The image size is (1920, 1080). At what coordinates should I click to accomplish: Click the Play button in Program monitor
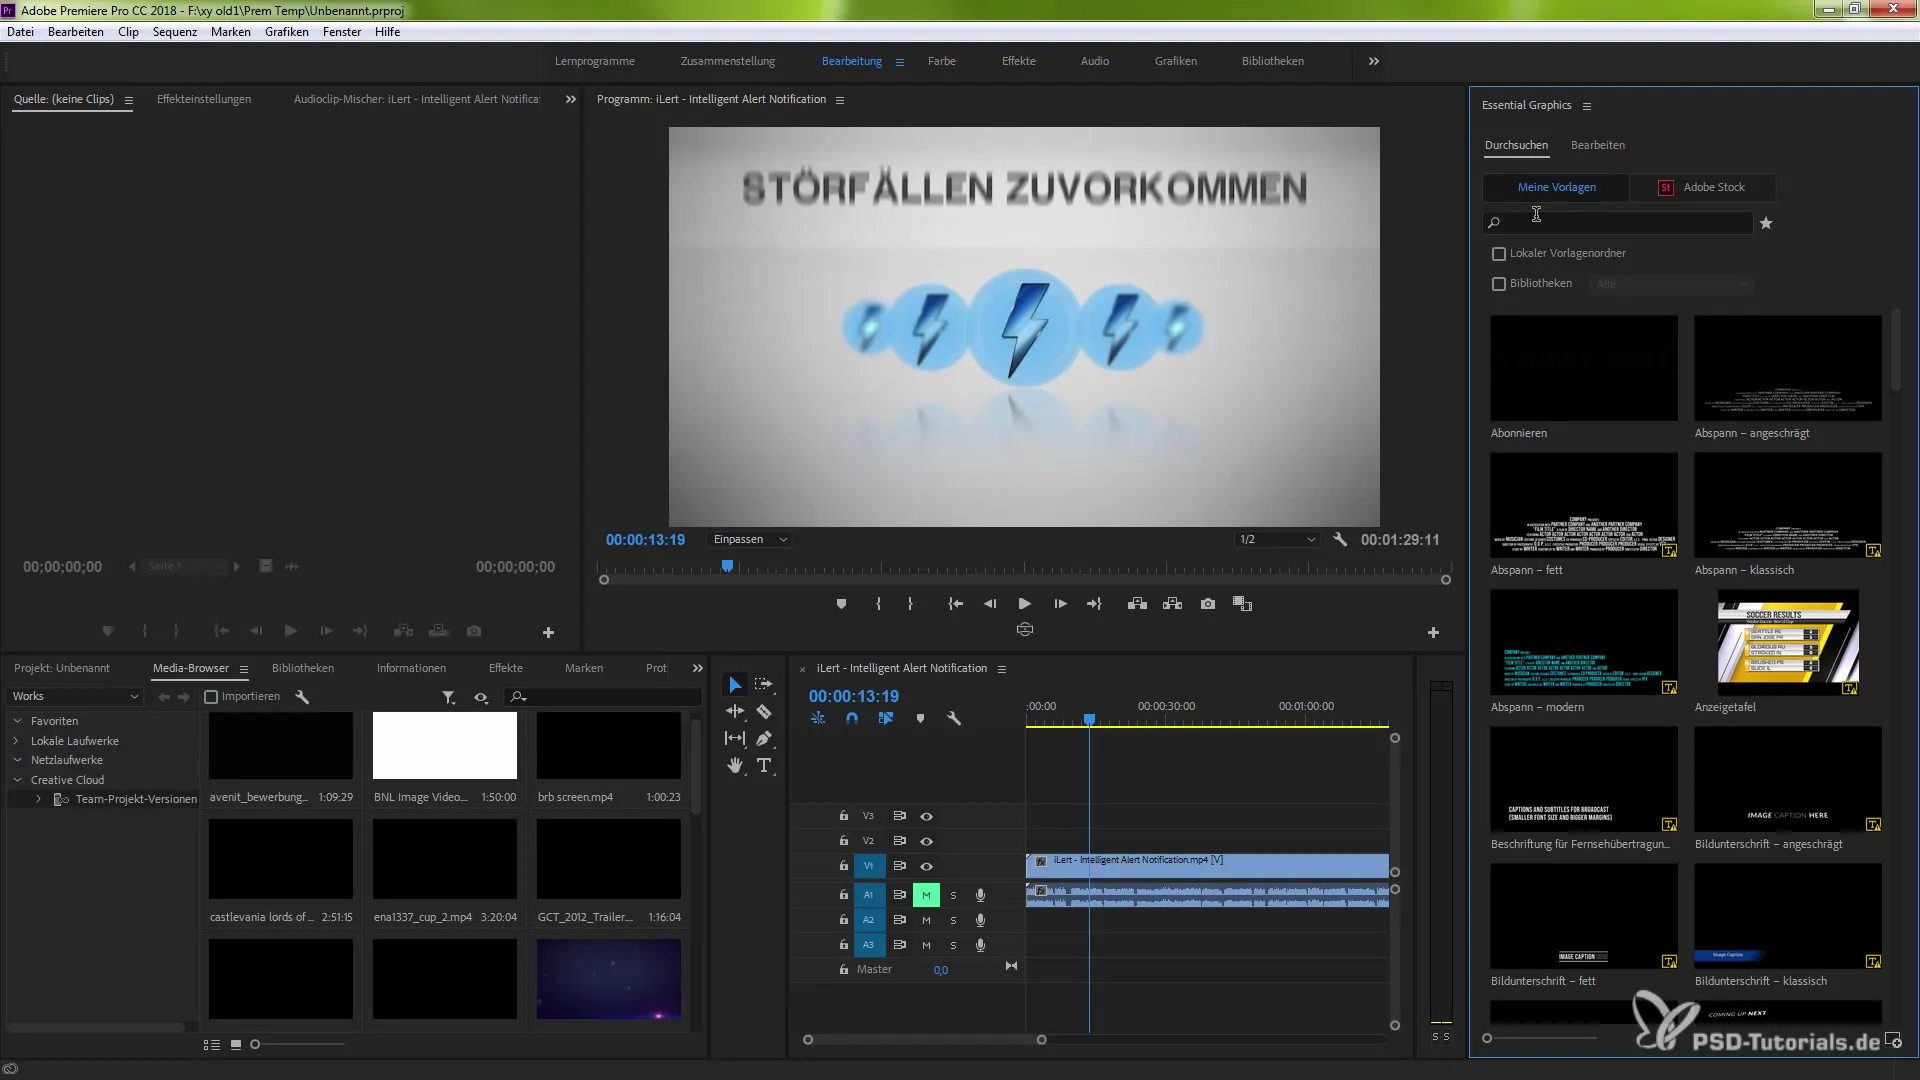click(x=1024, y=604)
